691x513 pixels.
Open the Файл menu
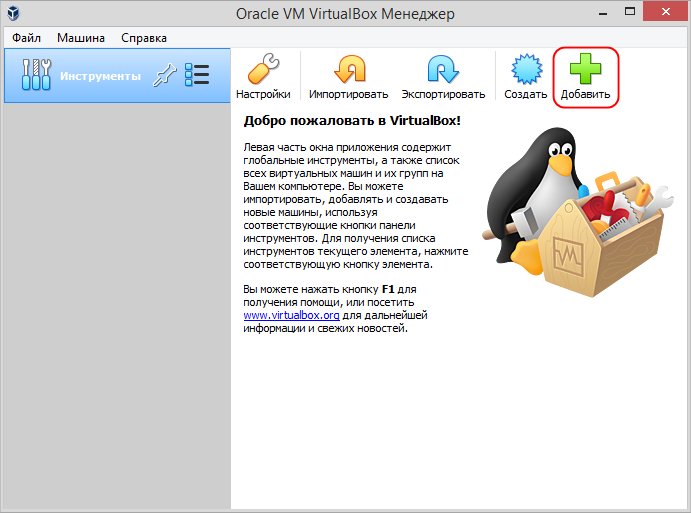(x=26, y=38)
